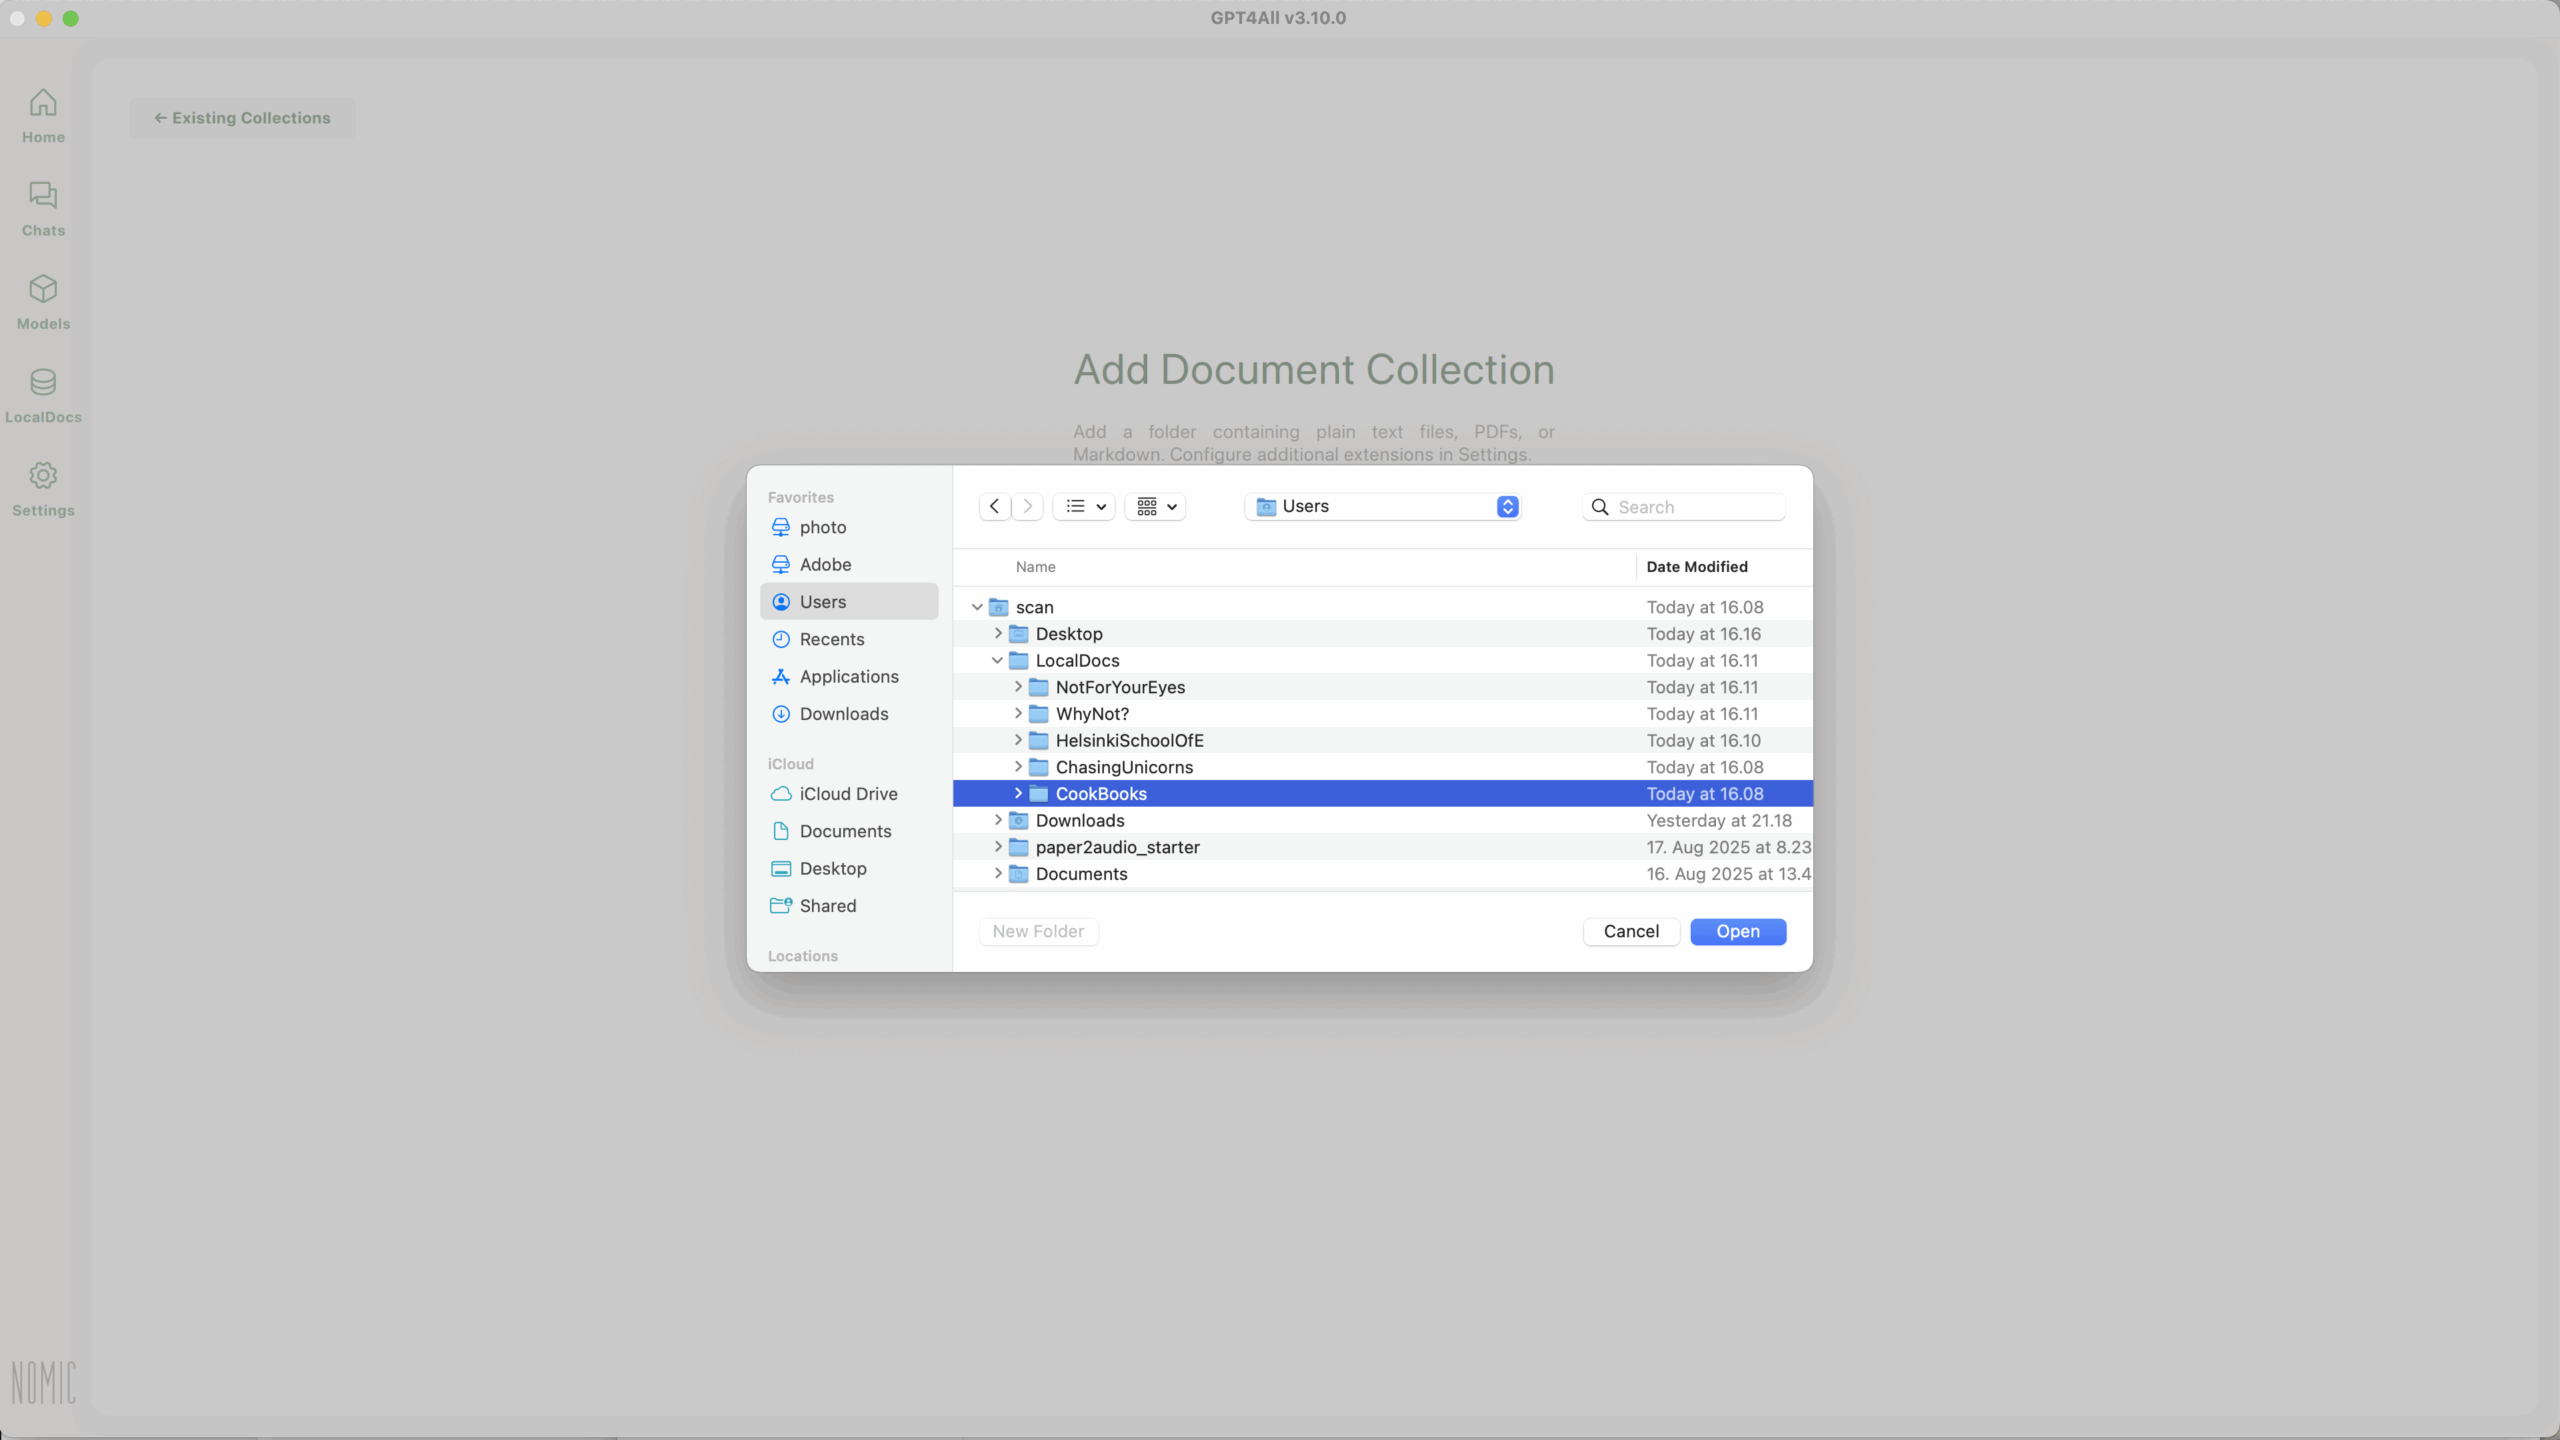Select photo in Favorites
This screenshot has height=1440, width=2560.
click(x=849, y=527)
